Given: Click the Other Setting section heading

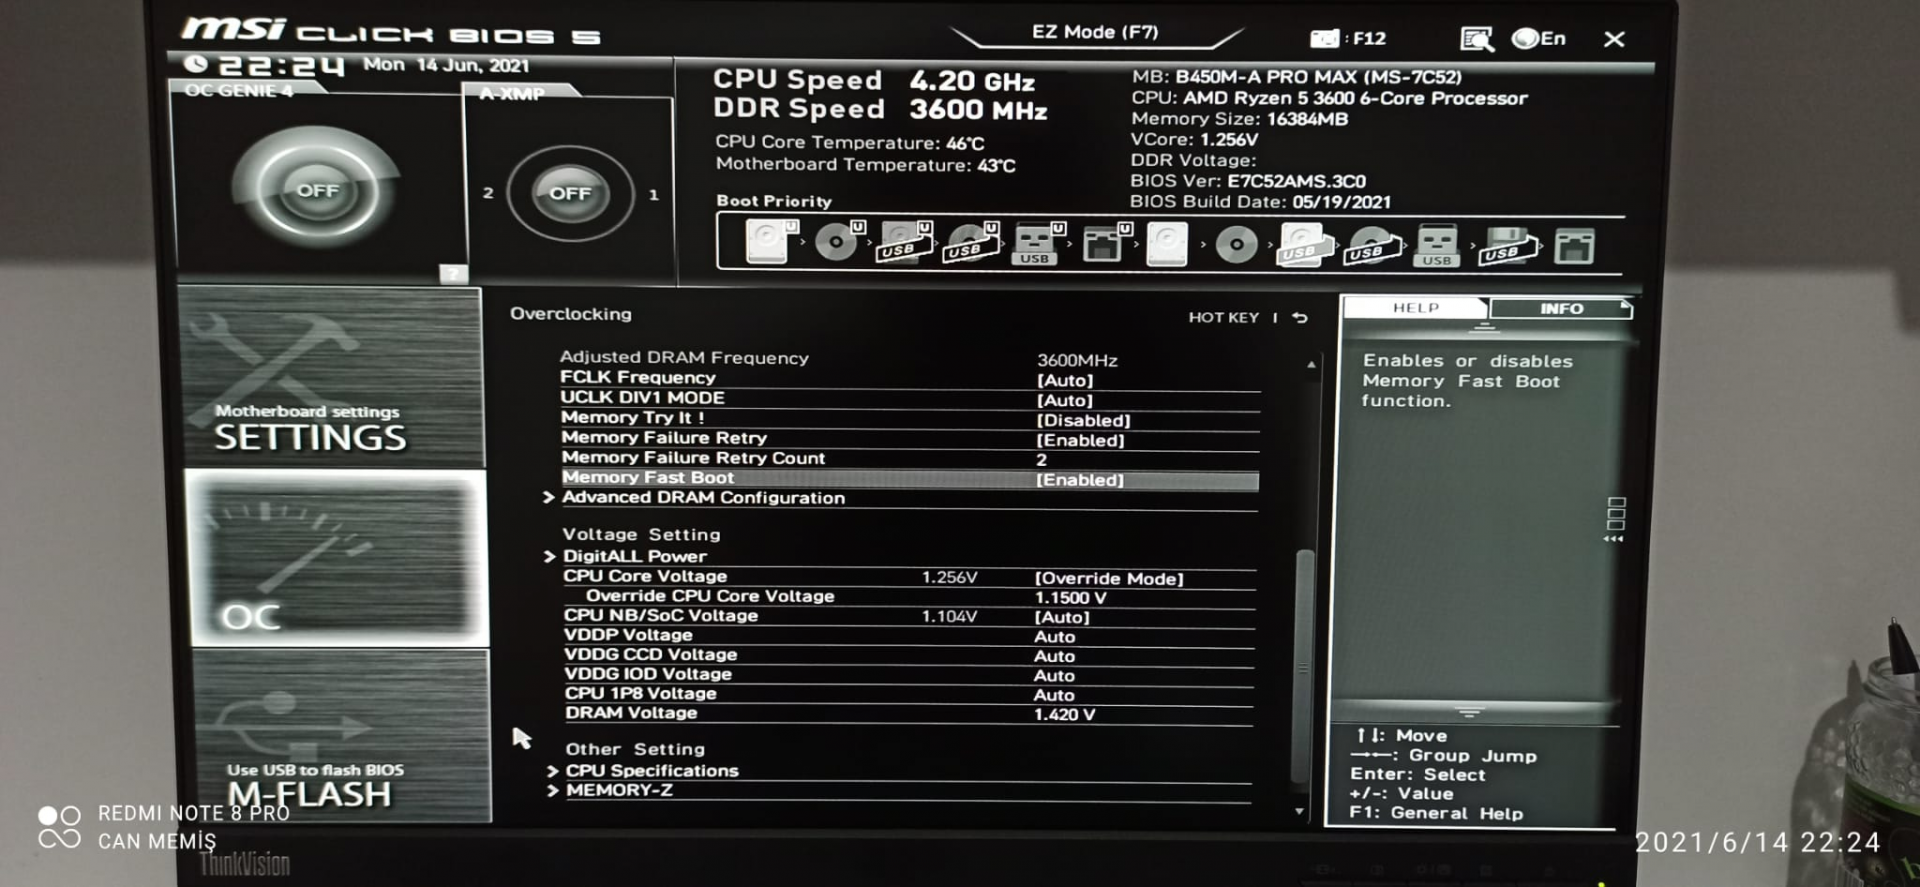Looking at the screenshot, I should (635, 749).
